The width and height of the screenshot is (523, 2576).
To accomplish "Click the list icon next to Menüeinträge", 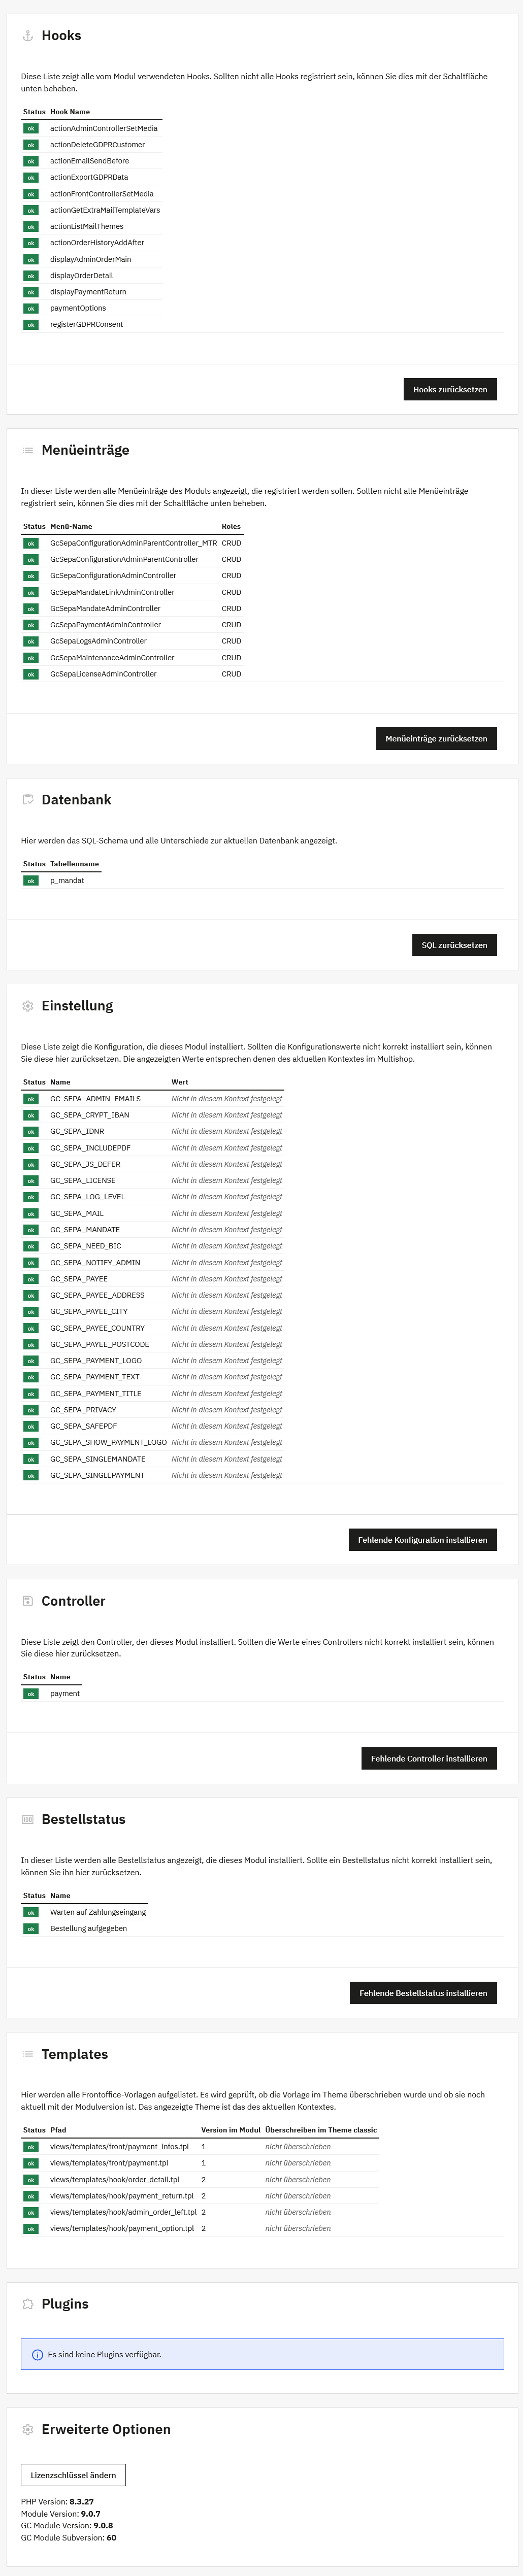I will click(x=28, y=450).
